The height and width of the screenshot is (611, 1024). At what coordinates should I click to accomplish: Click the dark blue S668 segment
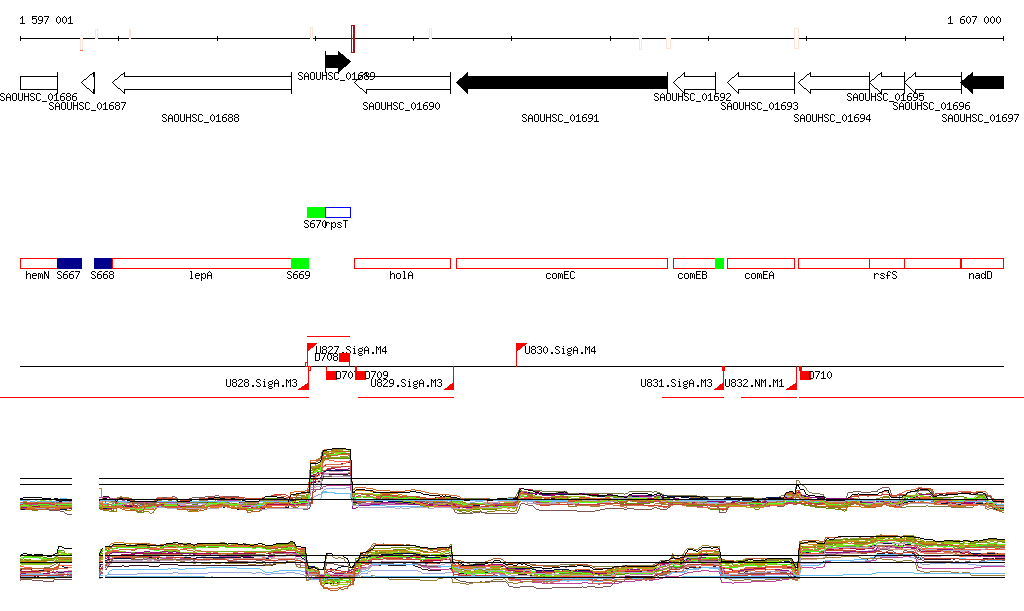[x=103, y=264]
